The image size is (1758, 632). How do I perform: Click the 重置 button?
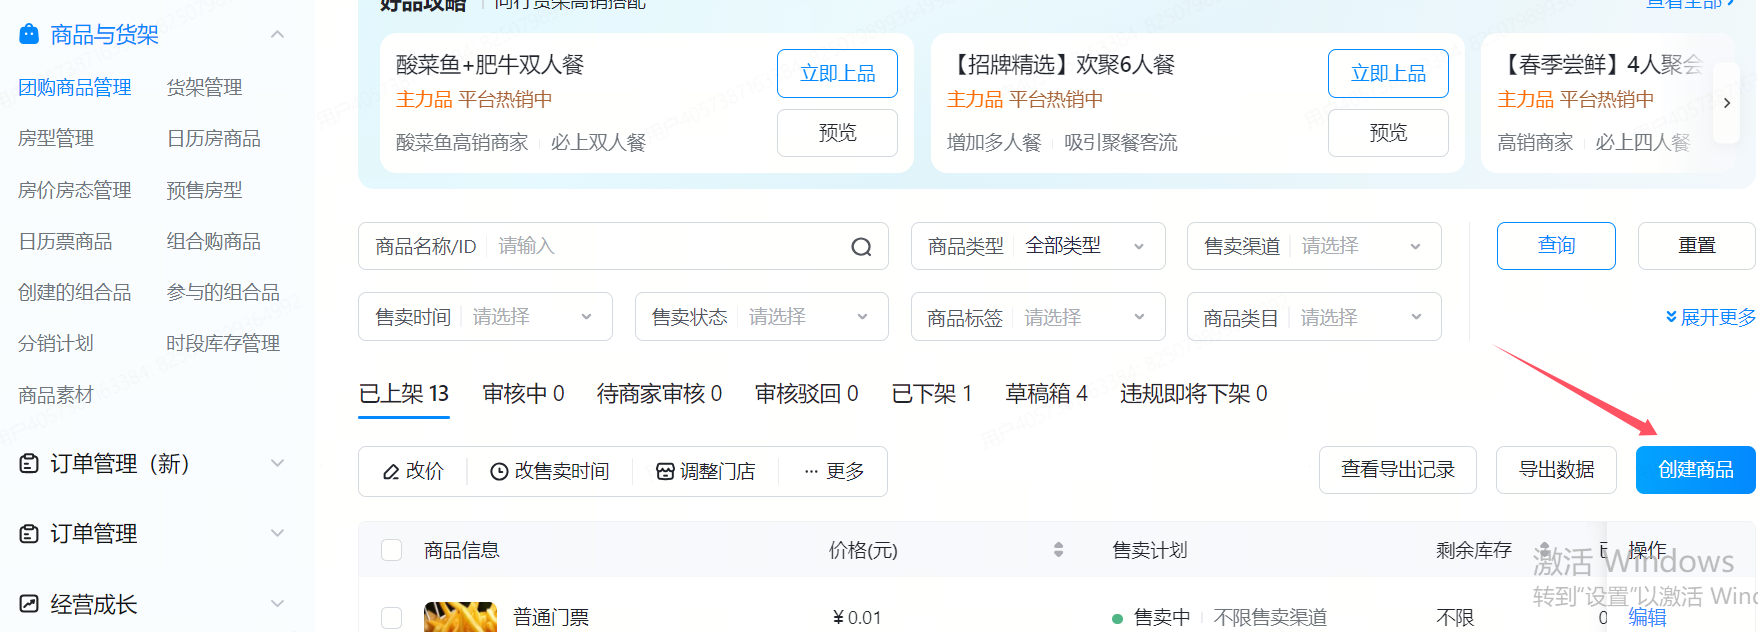[x=1696, y=246]
